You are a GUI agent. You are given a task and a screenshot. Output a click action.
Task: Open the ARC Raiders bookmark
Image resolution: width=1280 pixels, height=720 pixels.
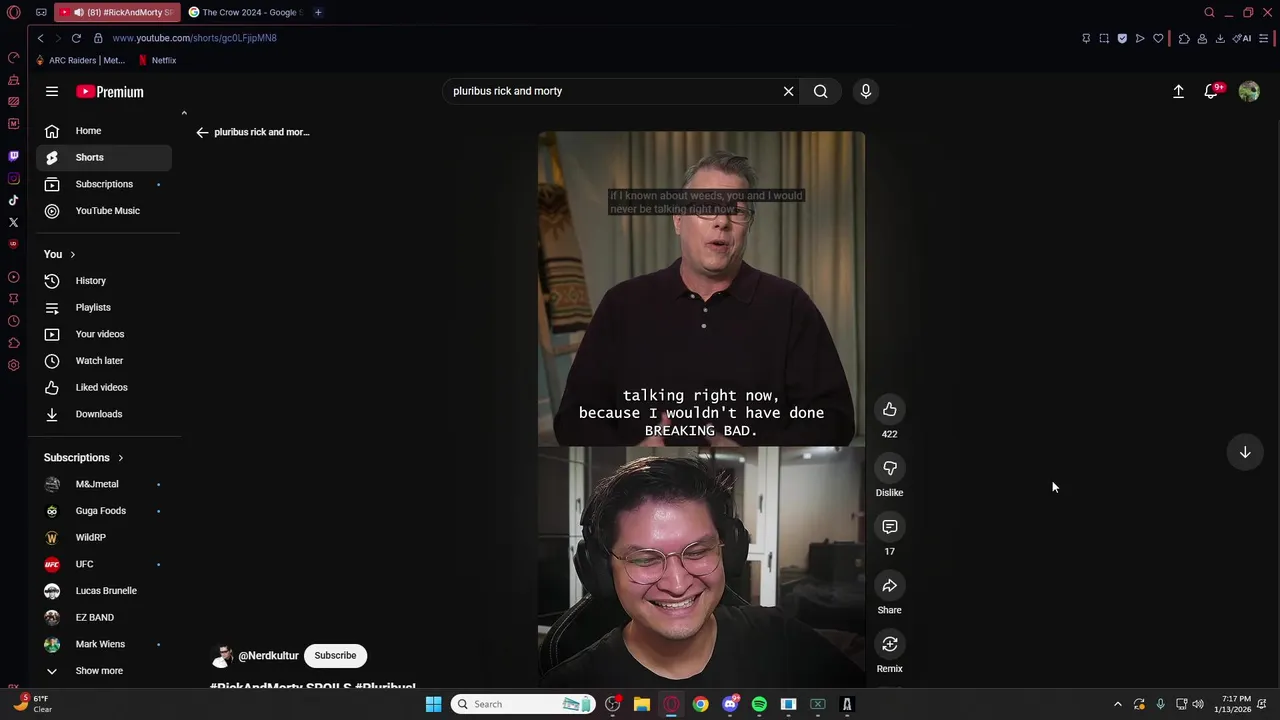[80, 60]
